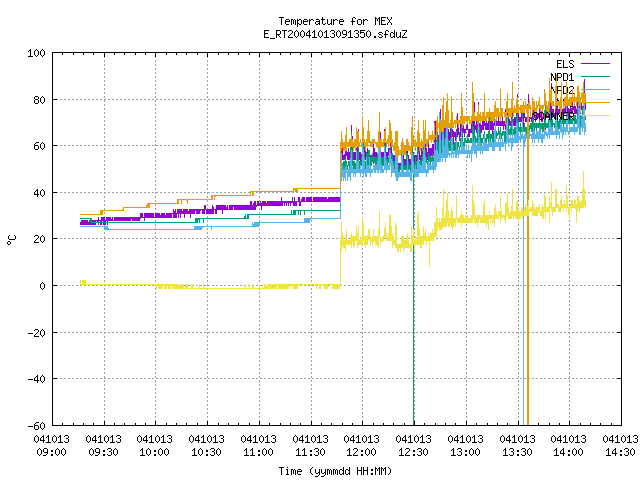Click the "NPD1" legend label
Screen dimensions: 640x480
pyautogui.click(x=562, y=77)
